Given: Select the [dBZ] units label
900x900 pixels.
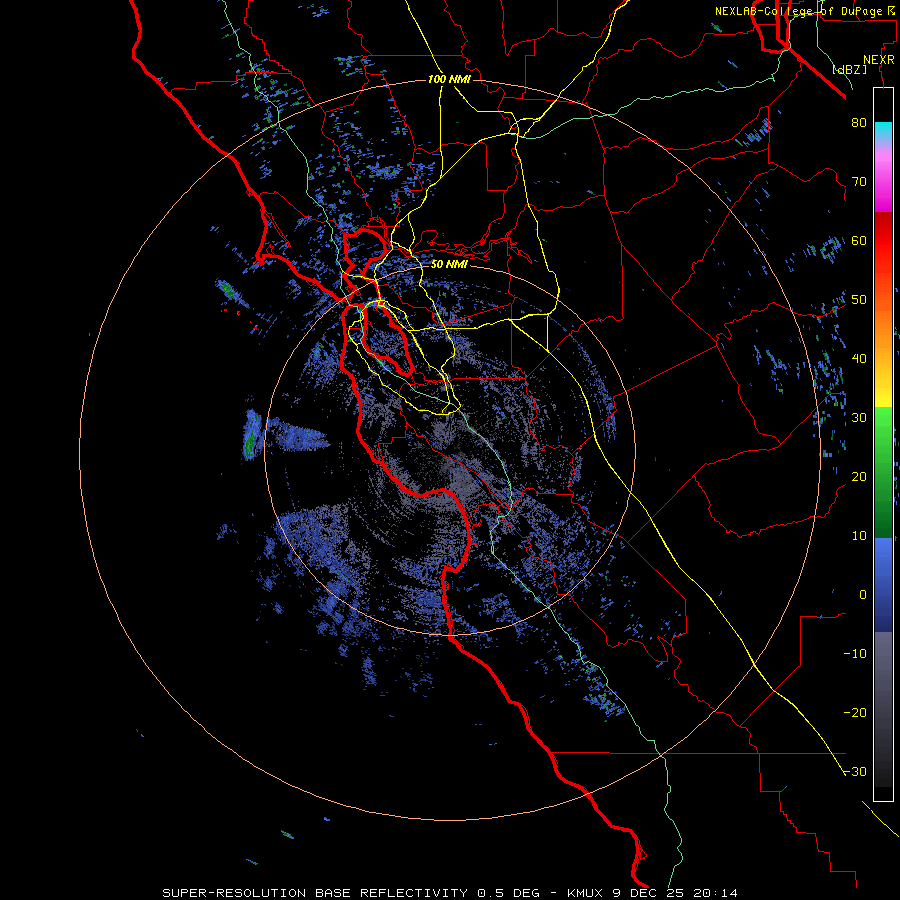Looking at the screenshot, I should pos(850,70).
